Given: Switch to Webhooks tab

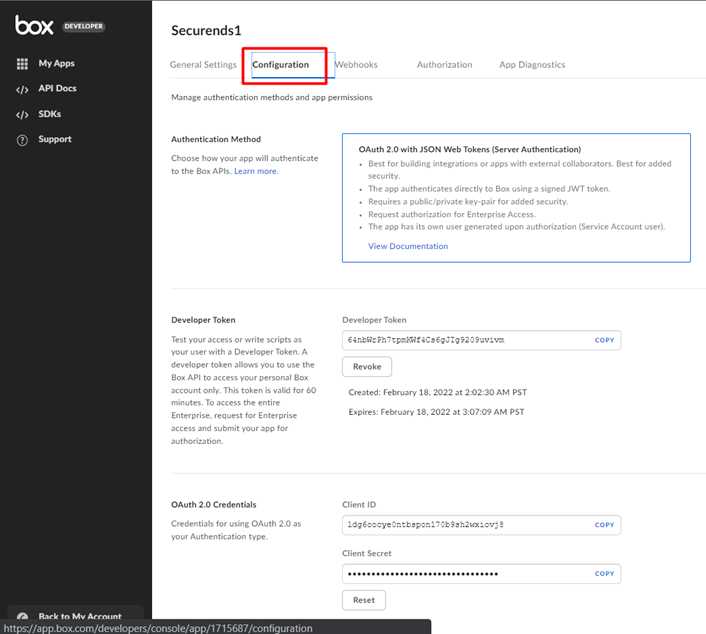Looking at the screenshot, I should pos(356,65).
